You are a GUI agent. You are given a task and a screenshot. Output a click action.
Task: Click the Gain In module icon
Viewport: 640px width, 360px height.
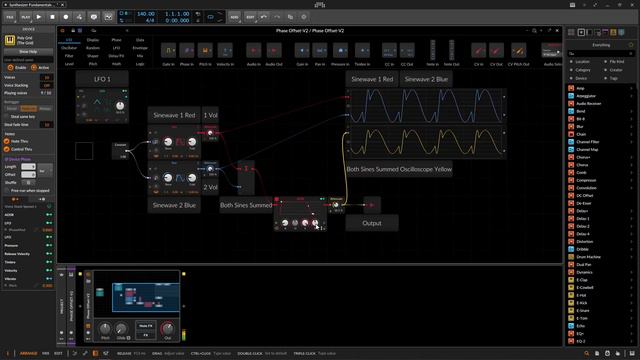pyautogui.click(x=302, y=51)
